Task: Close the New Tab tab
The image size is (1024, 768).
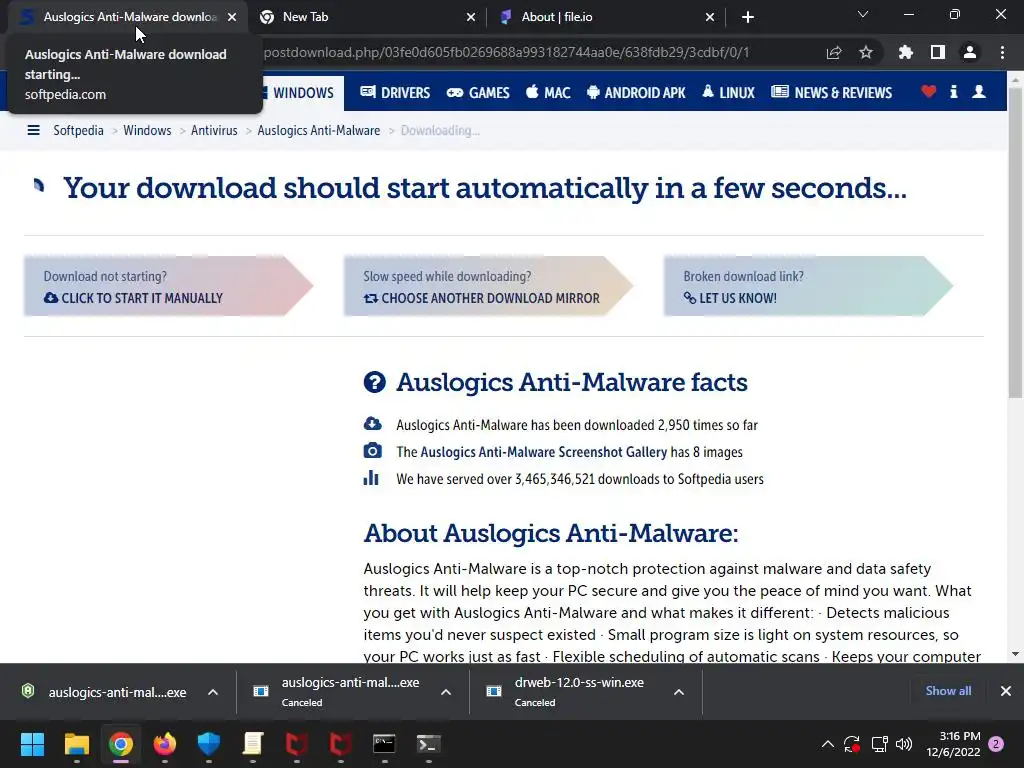Action: pos(471,17)
